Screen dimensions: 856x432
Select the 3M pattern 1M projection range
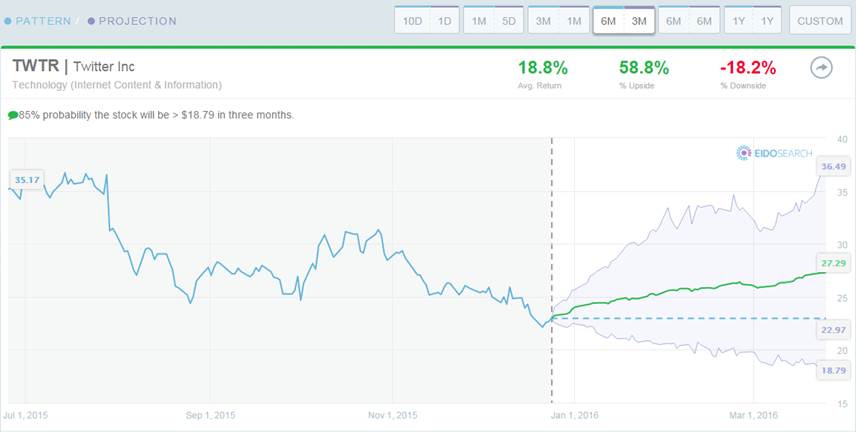(558, 21)
